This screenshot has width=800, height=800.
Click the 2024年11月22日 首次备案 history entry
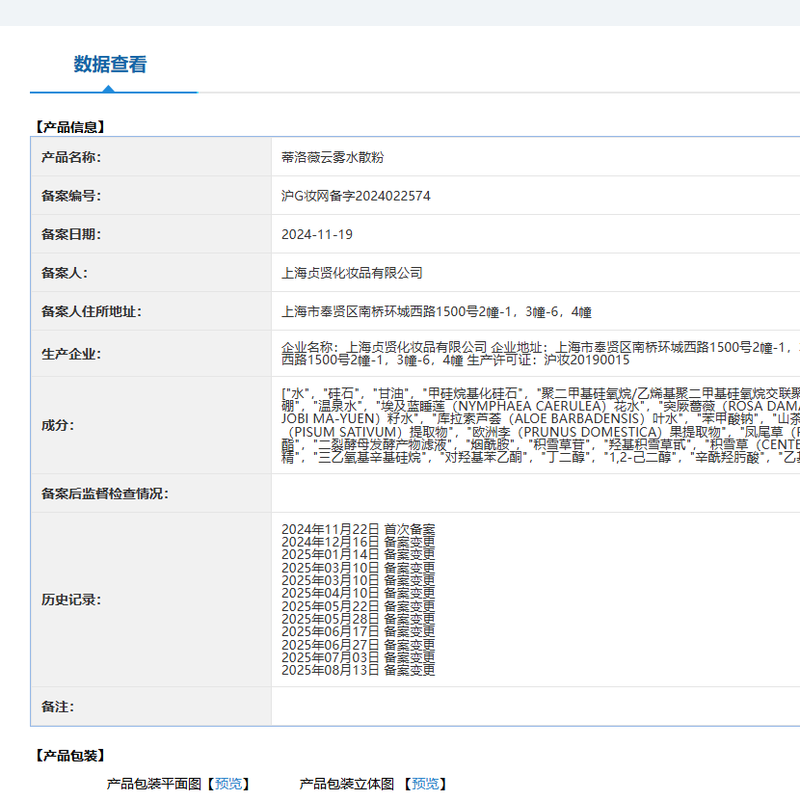pos(358,528)
